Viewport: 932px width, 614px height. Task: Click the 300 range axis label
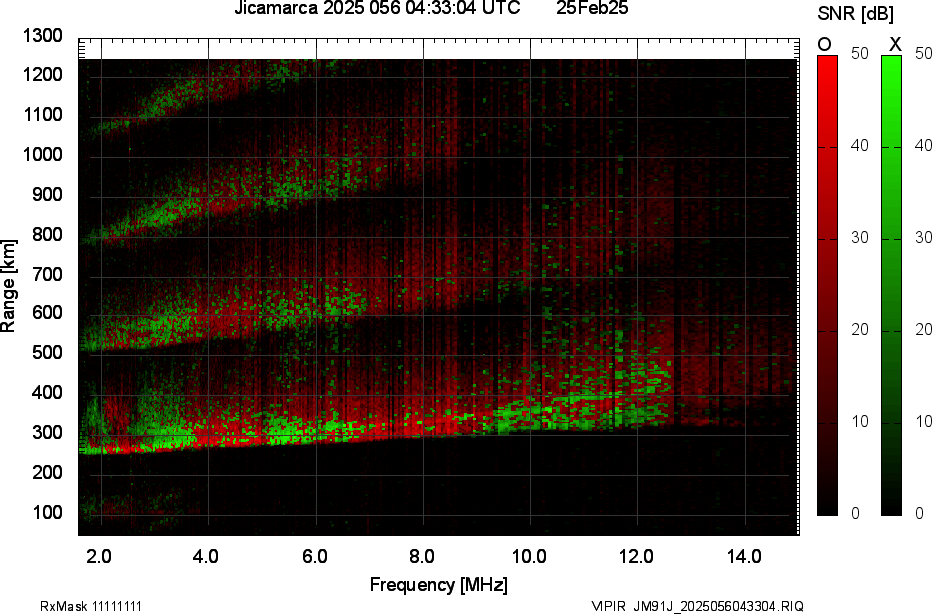pyautogui.click(x=46, y=433)
